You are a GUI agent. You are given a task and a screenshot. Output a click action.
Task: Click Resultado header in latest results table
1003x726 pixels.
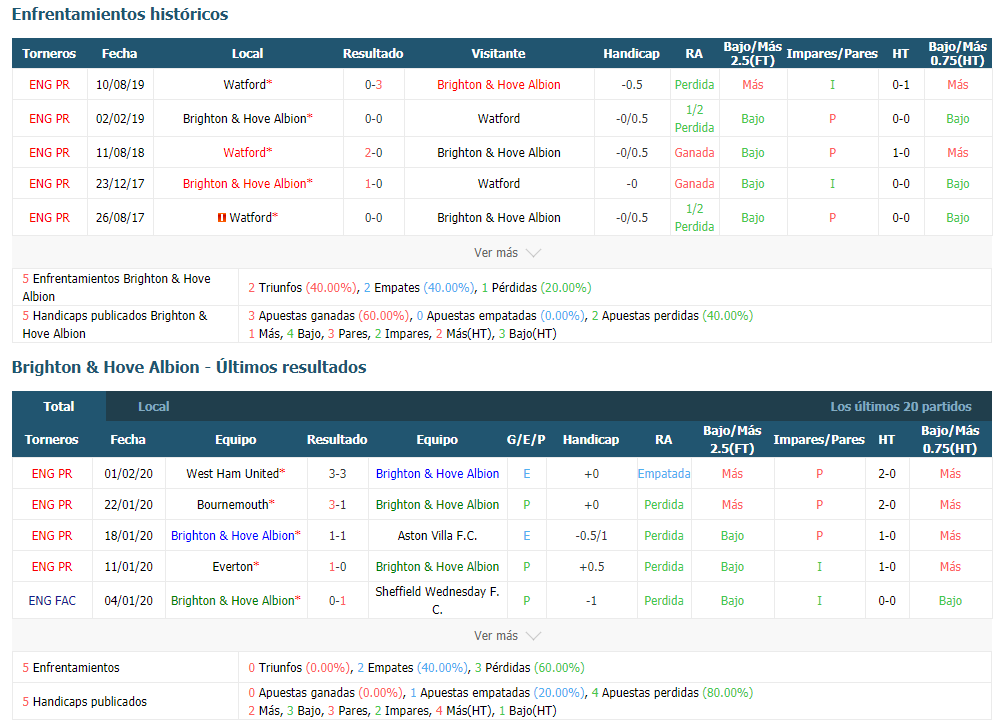coord(337,439)
